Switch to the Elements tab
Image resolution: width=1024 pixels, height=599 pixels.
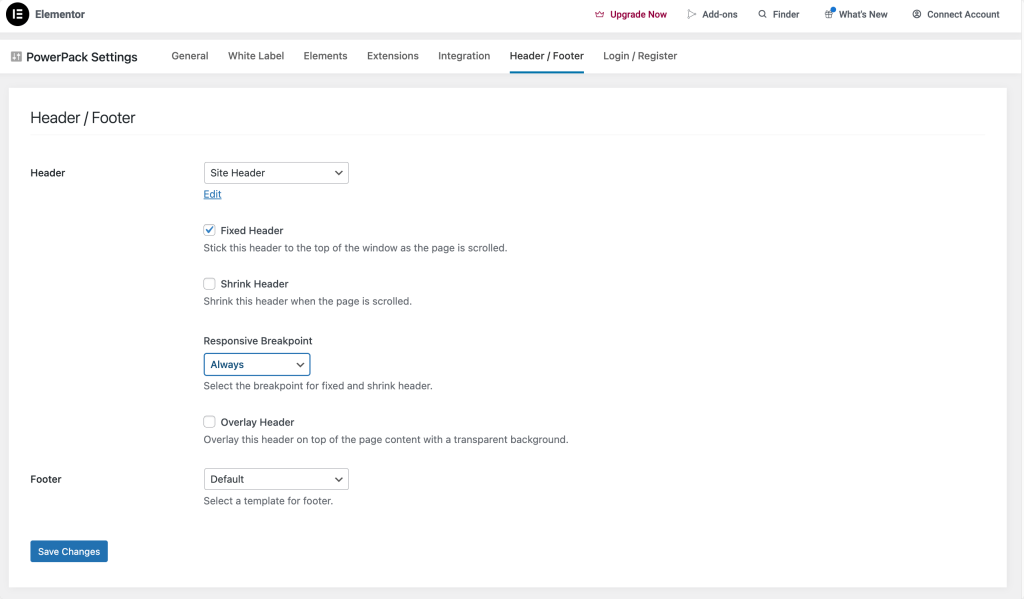point(325,56)
